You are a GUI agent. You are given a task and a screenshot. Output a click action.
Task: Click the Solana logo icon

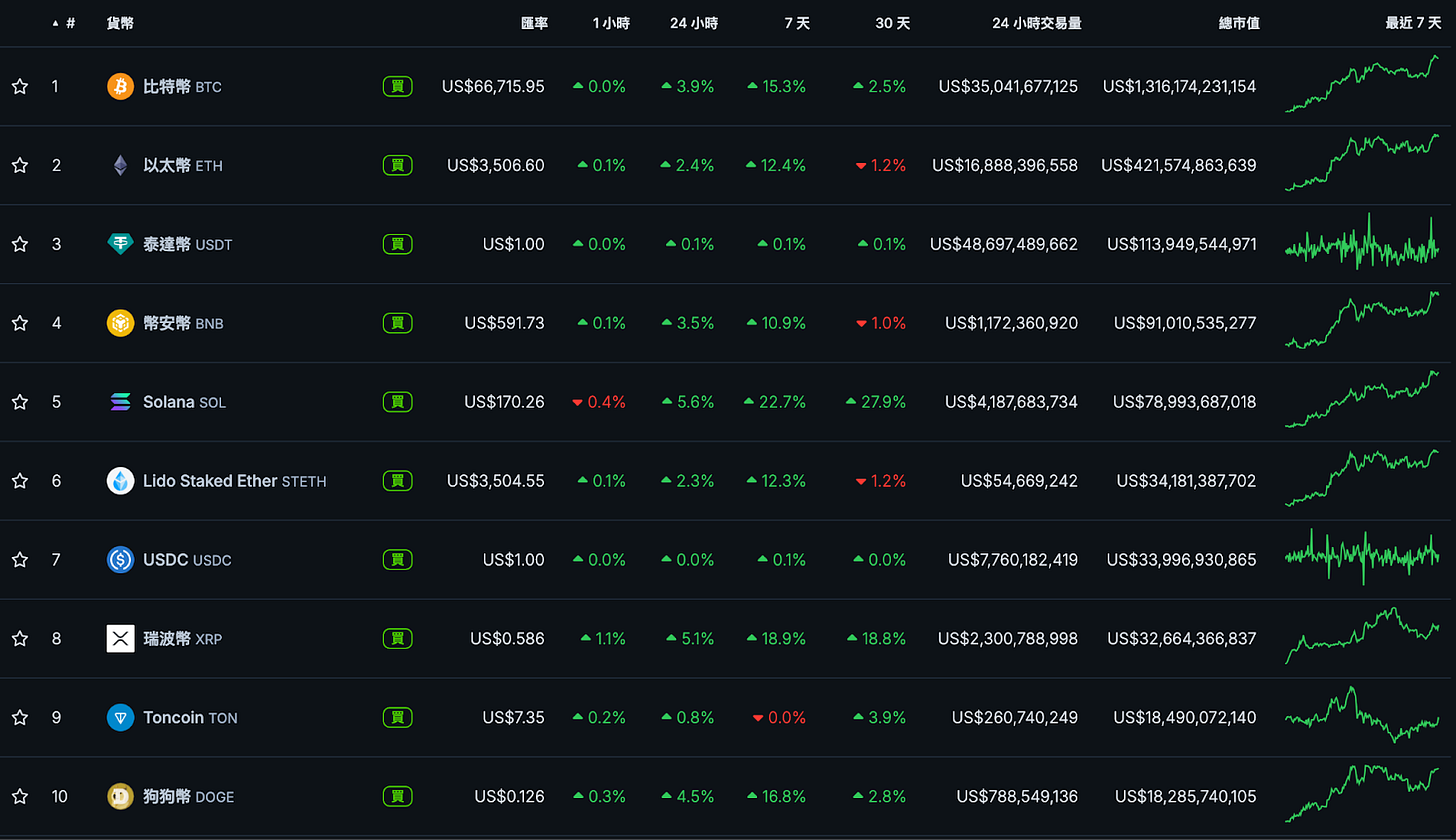tap(120, 402)
